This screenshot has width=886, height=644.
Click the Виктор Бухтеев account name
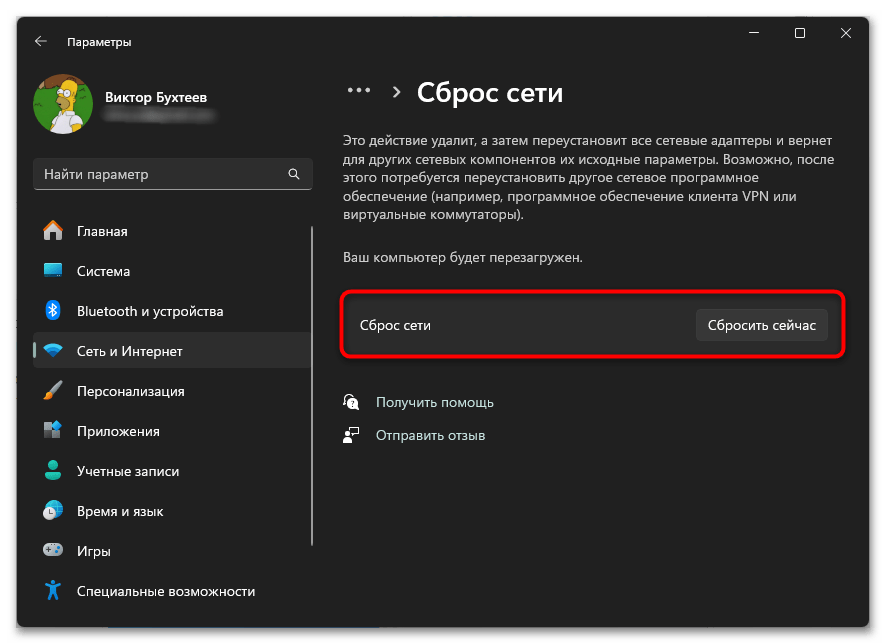tap(156, 97)
